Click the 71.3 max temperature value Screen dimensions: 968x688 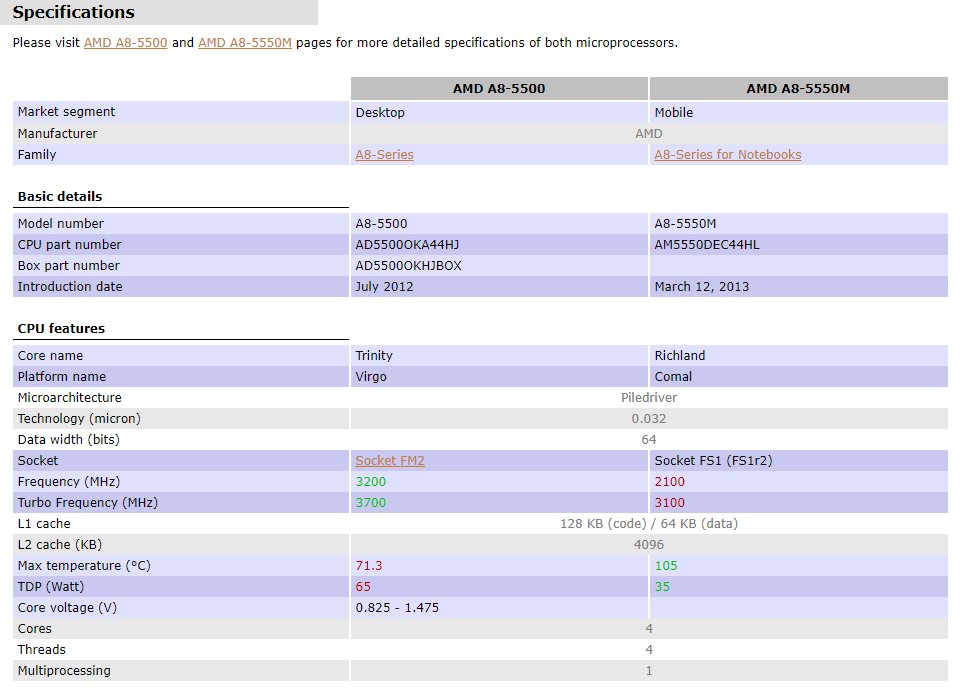(369, 566)
